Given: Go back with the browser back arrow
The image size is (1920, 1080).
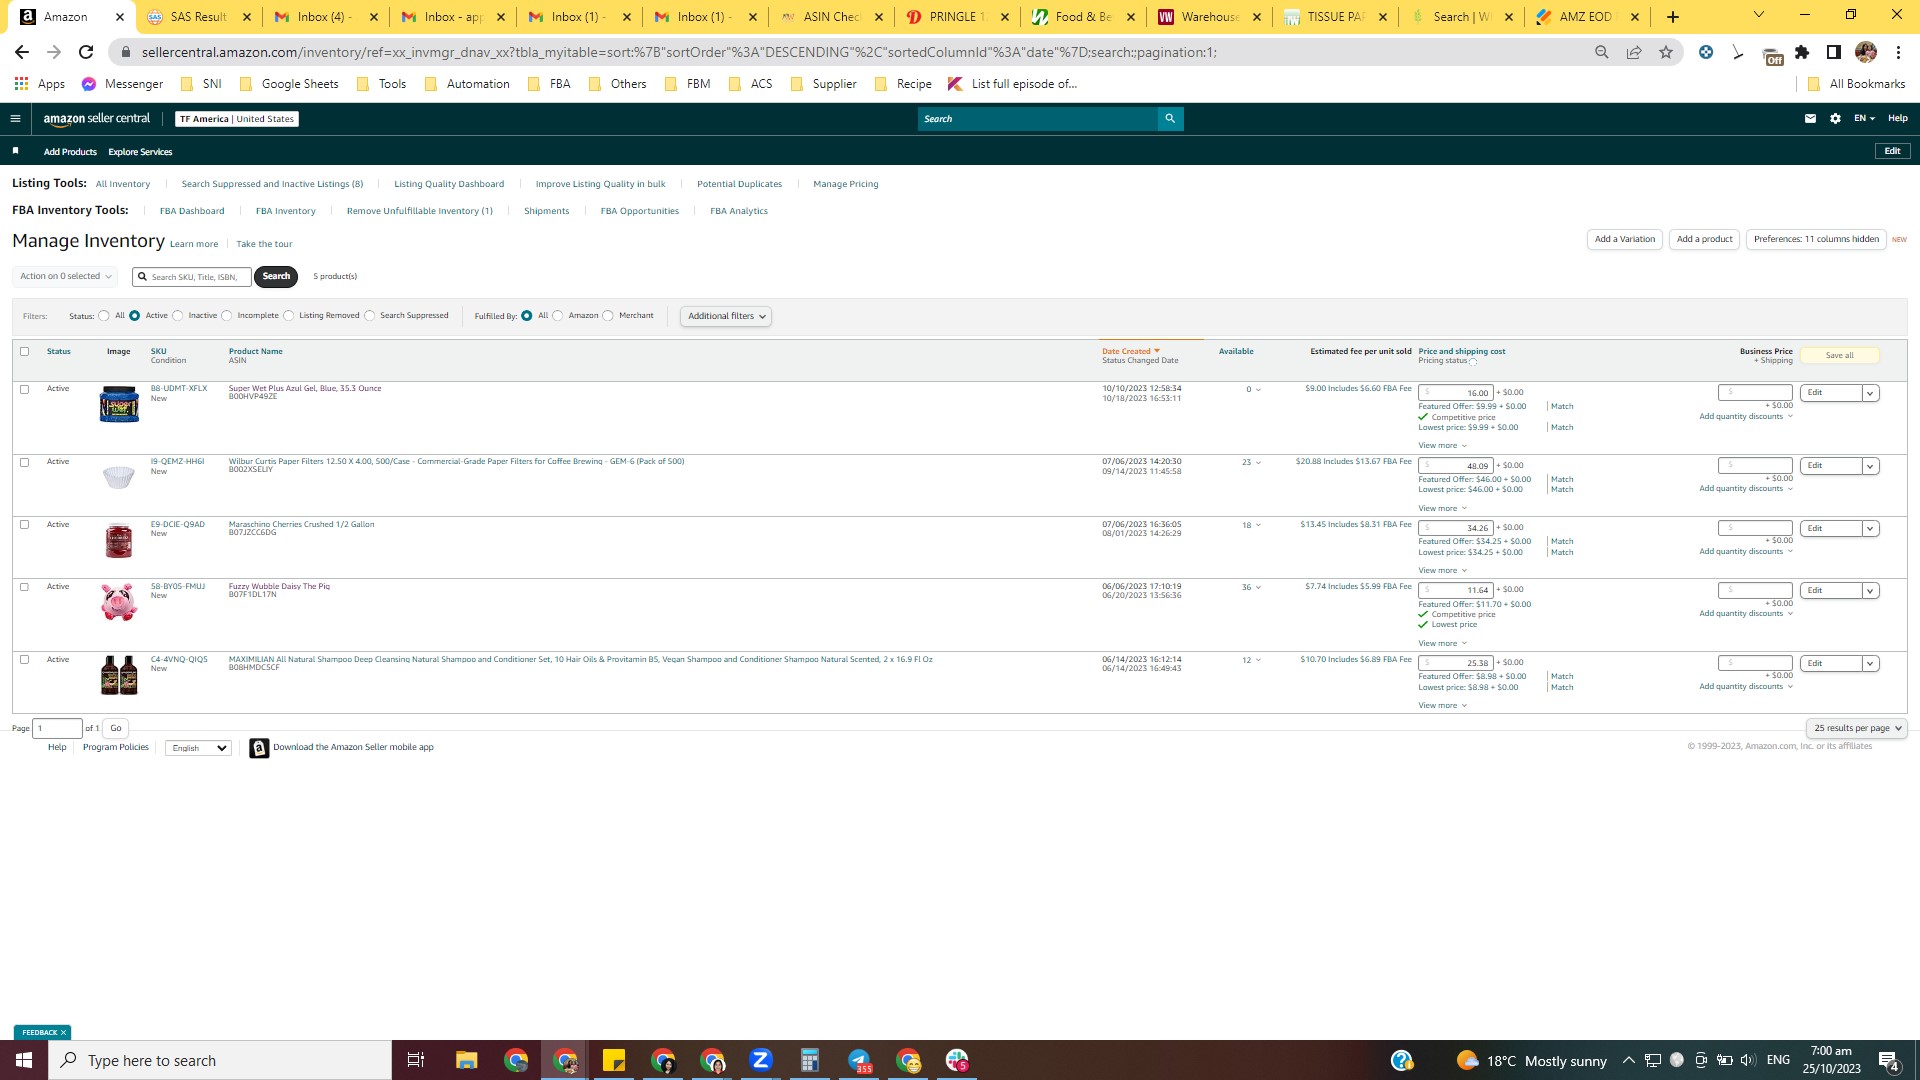Looking at the screenshot, I should point(22,52).
